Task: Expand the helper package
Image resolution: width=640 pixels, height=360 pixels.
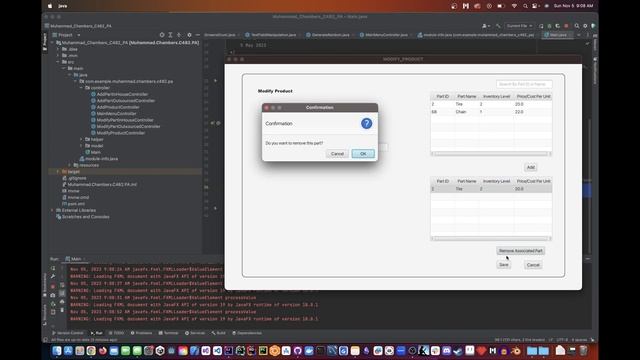Action: pos(81,140)
